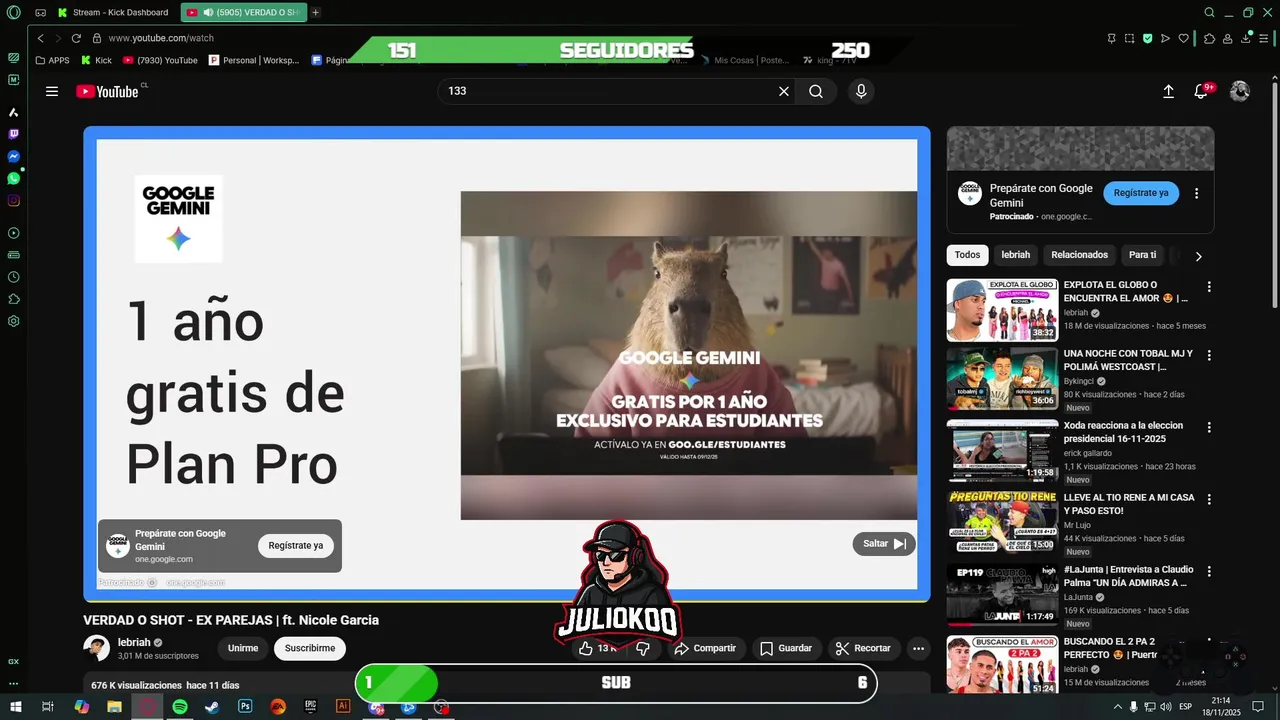Open YouTube notifications bell
This screenshot has height=720, width=1280.
pyautogui.click(x=1203, y=91)
